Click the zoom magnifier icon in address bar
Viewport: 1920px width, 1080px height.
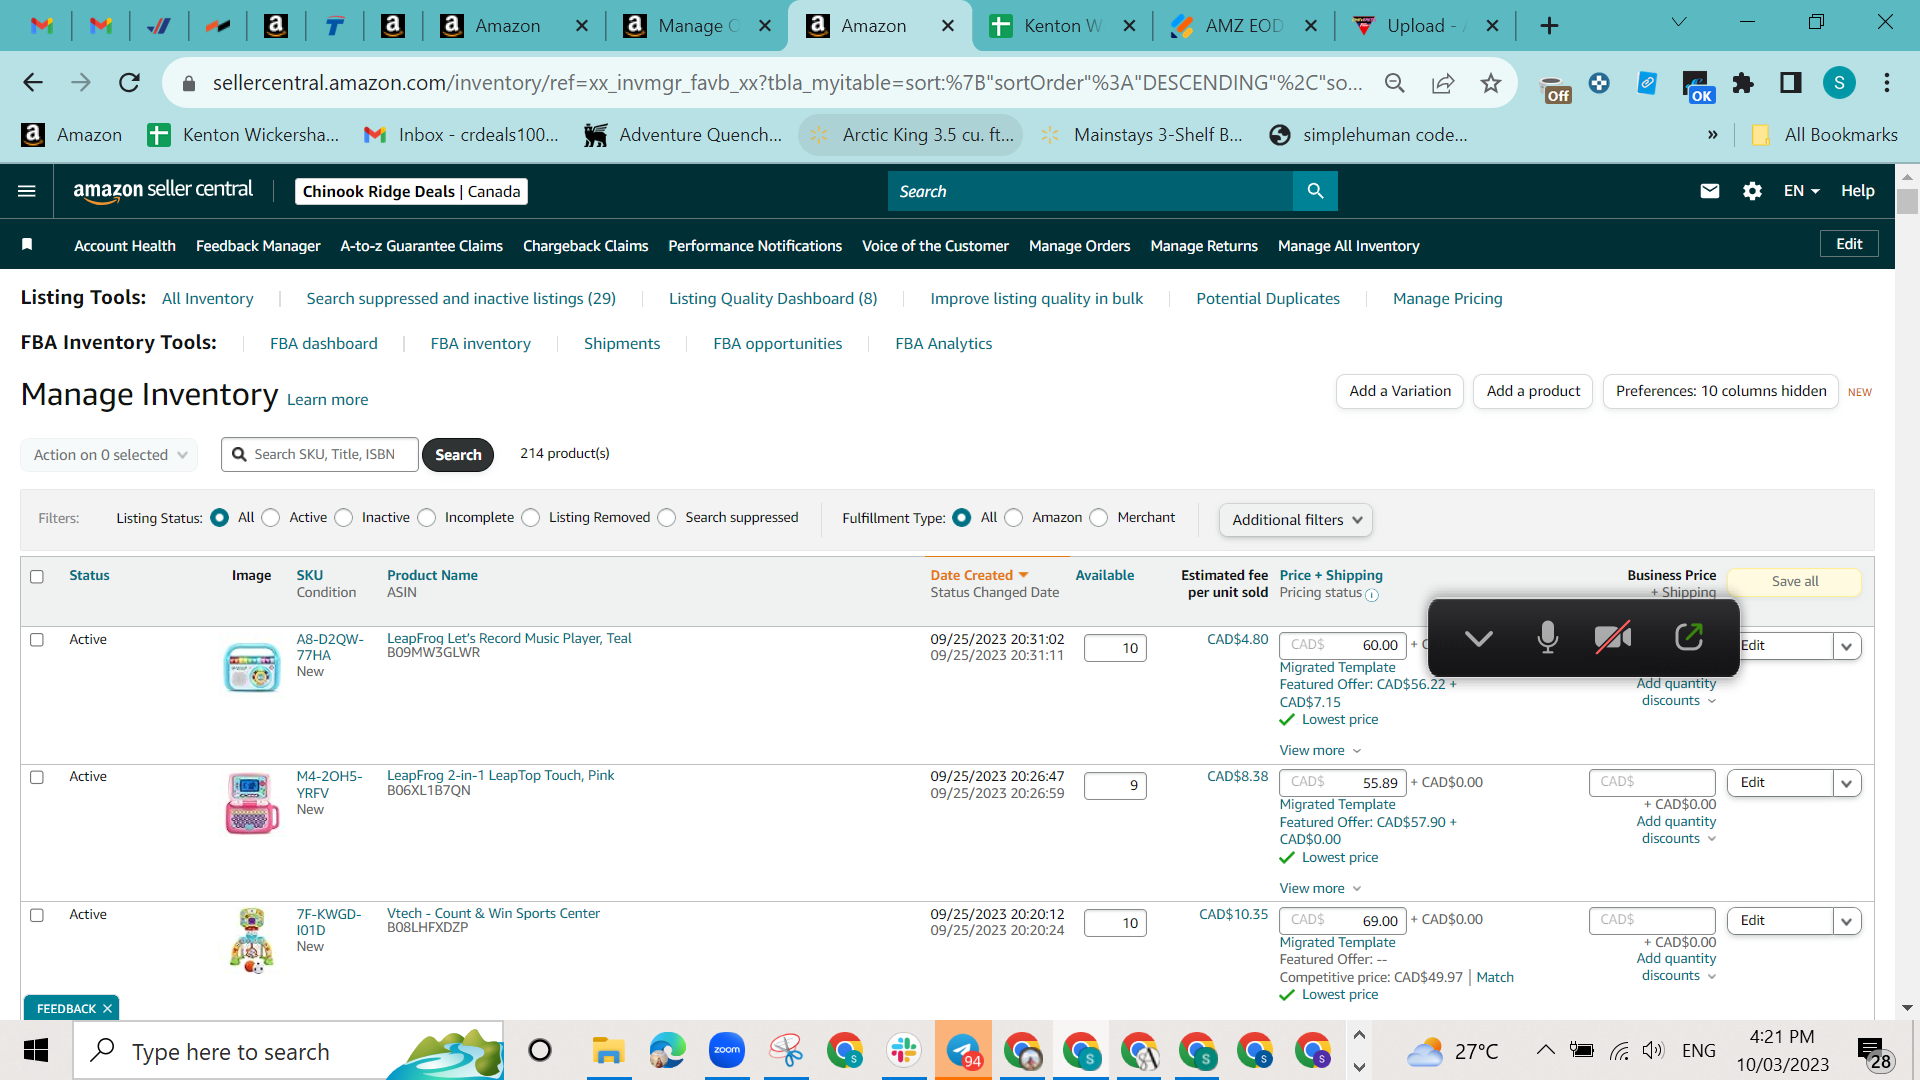point(1395,83)
